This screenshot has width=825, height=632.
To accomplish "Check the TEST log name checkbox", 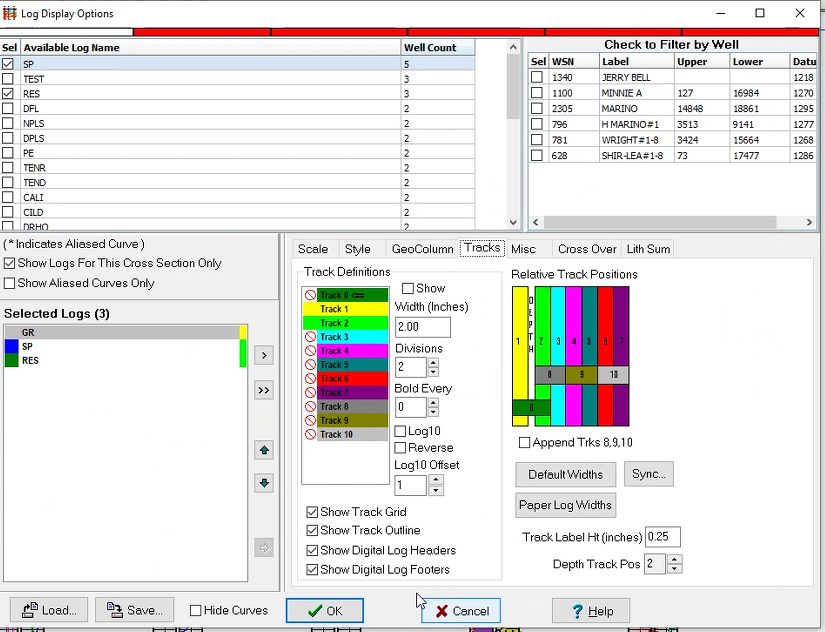I will click(x=9, y=78).
